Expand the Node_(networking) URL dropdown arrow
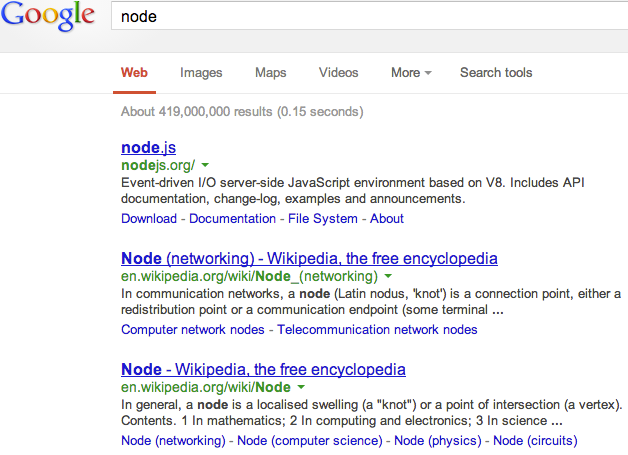This screenshot has height=455, width=628. click(x=388, y=276)
